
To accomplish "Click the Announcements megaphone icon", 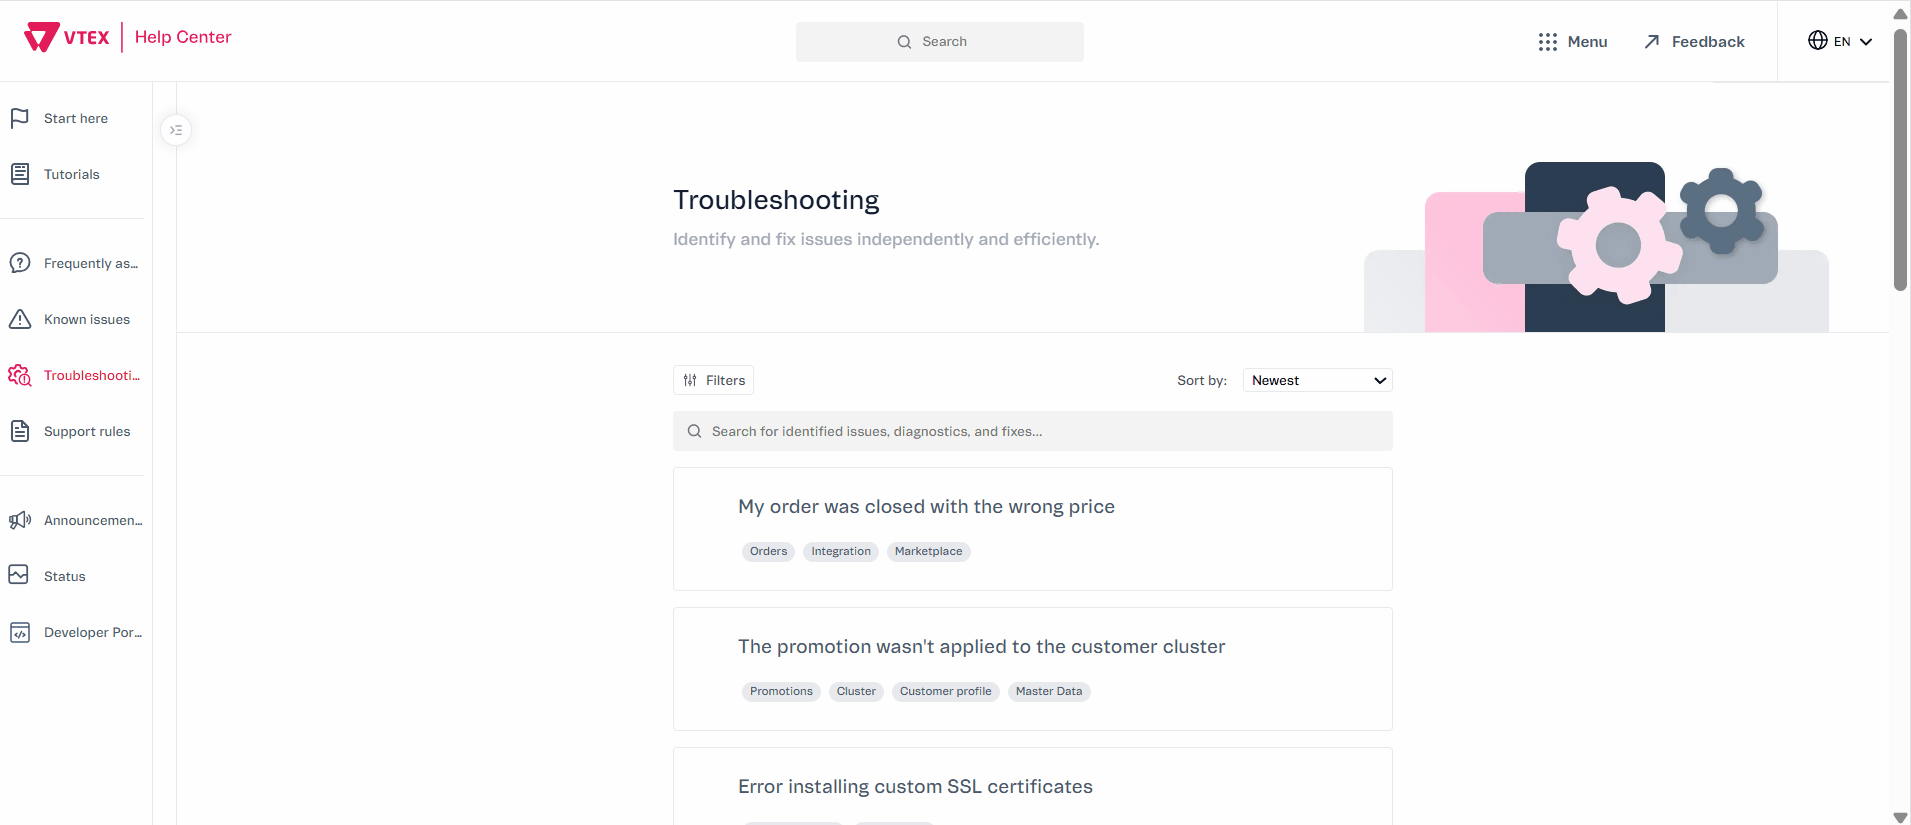I will click(19, 520).
